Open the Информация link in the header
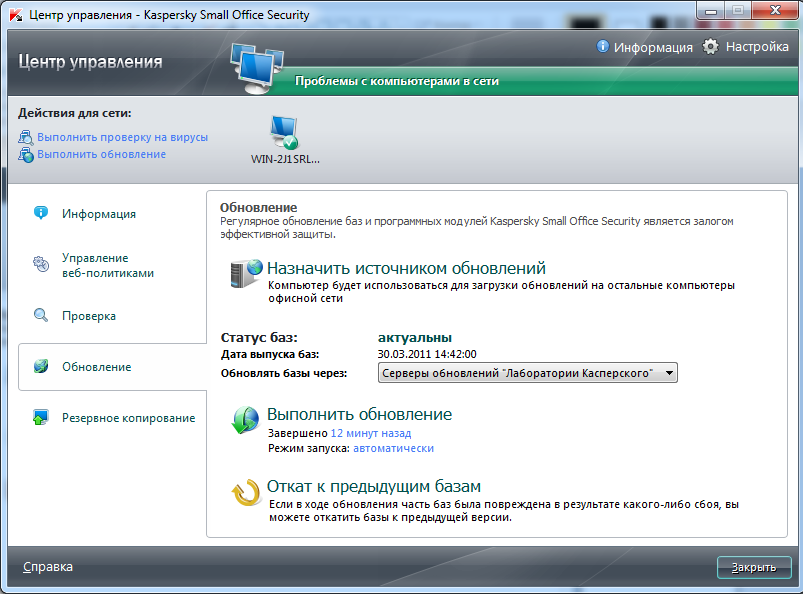Screen dimensions: 803x594 point(653,48)
